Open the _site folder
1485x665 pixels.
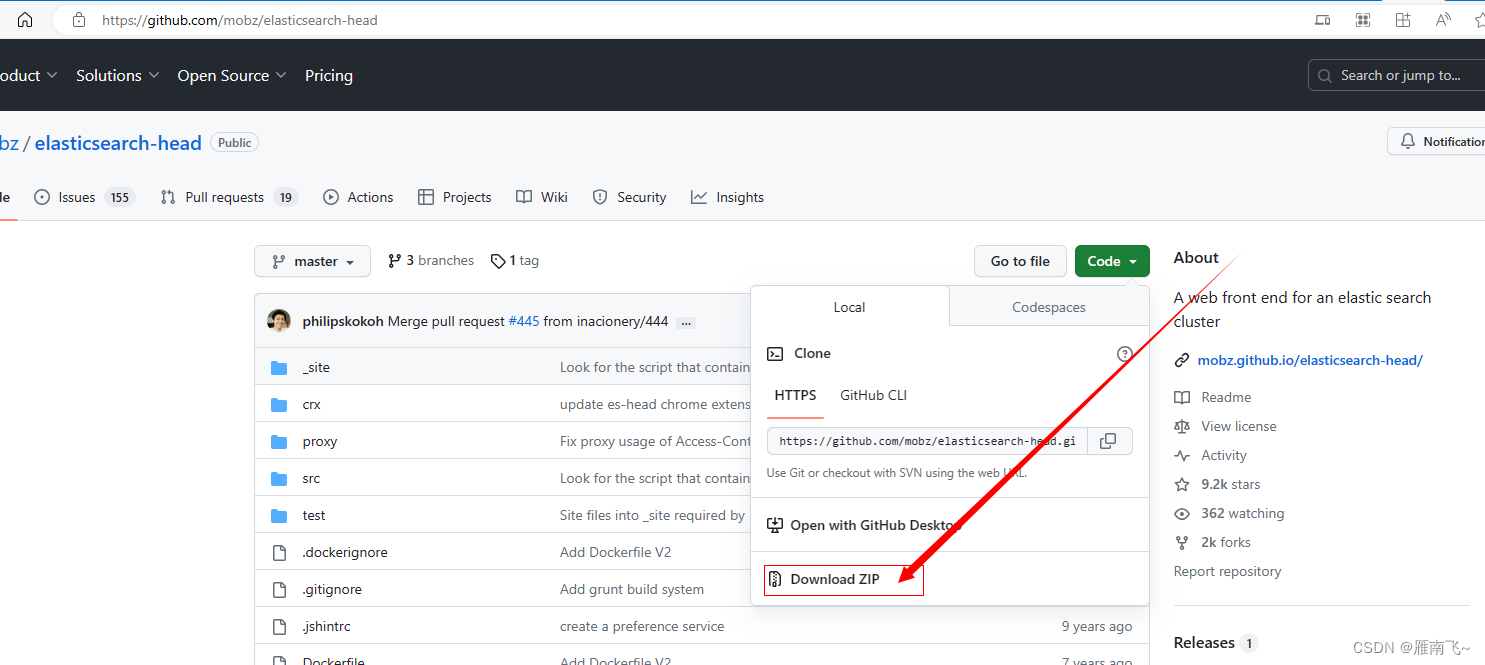(316, 367)
